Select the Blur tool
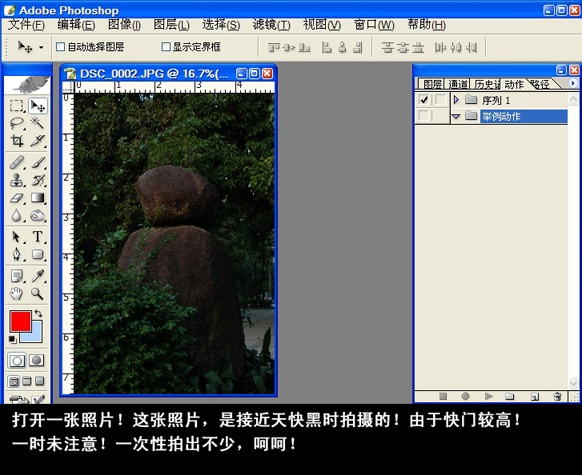 [17, 215]
